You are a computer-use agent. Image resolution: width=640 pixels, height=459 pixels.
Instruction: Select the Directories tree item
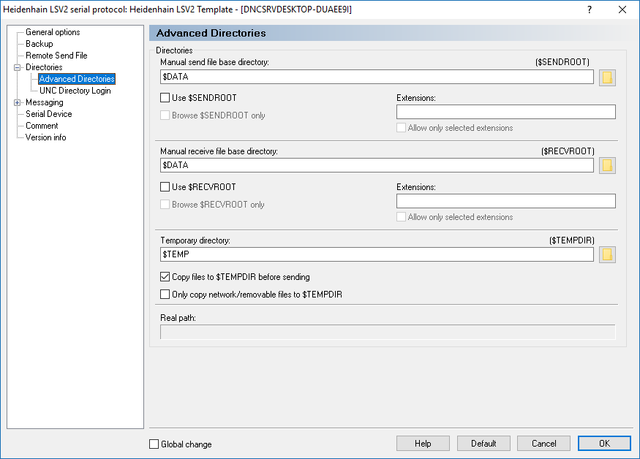point(44,67)
